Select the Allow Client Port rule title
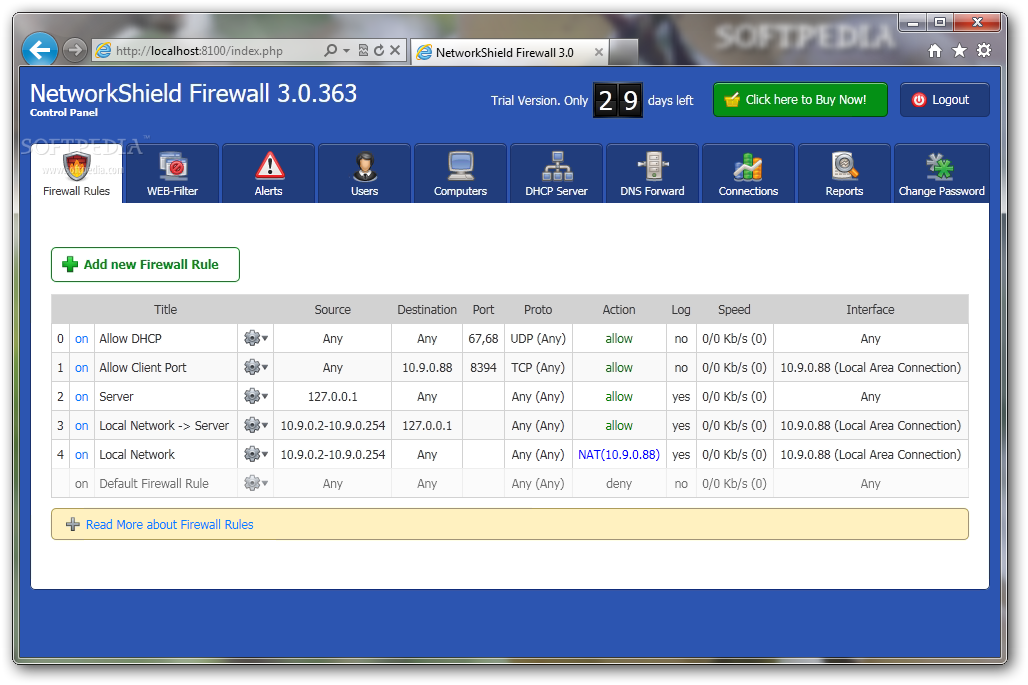The height and width of the screenshot is (685, 1028). [x=143, y=368]
